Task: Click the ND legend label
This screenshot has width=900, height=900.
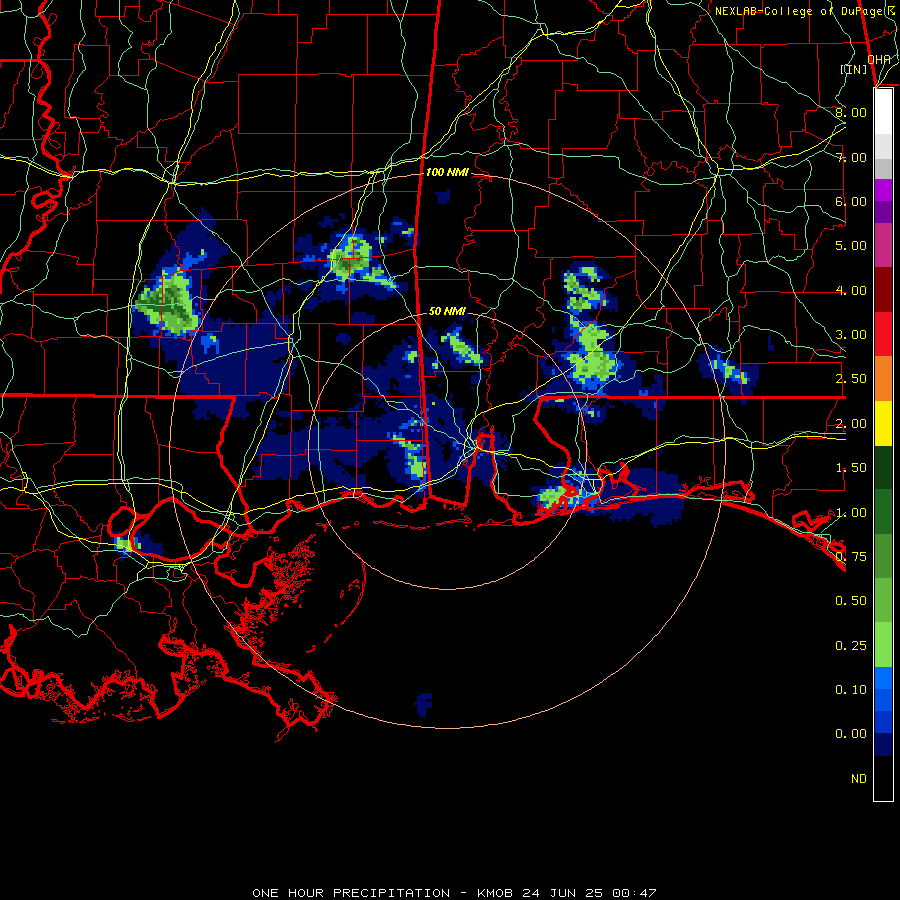Action: tap(859, 779)
